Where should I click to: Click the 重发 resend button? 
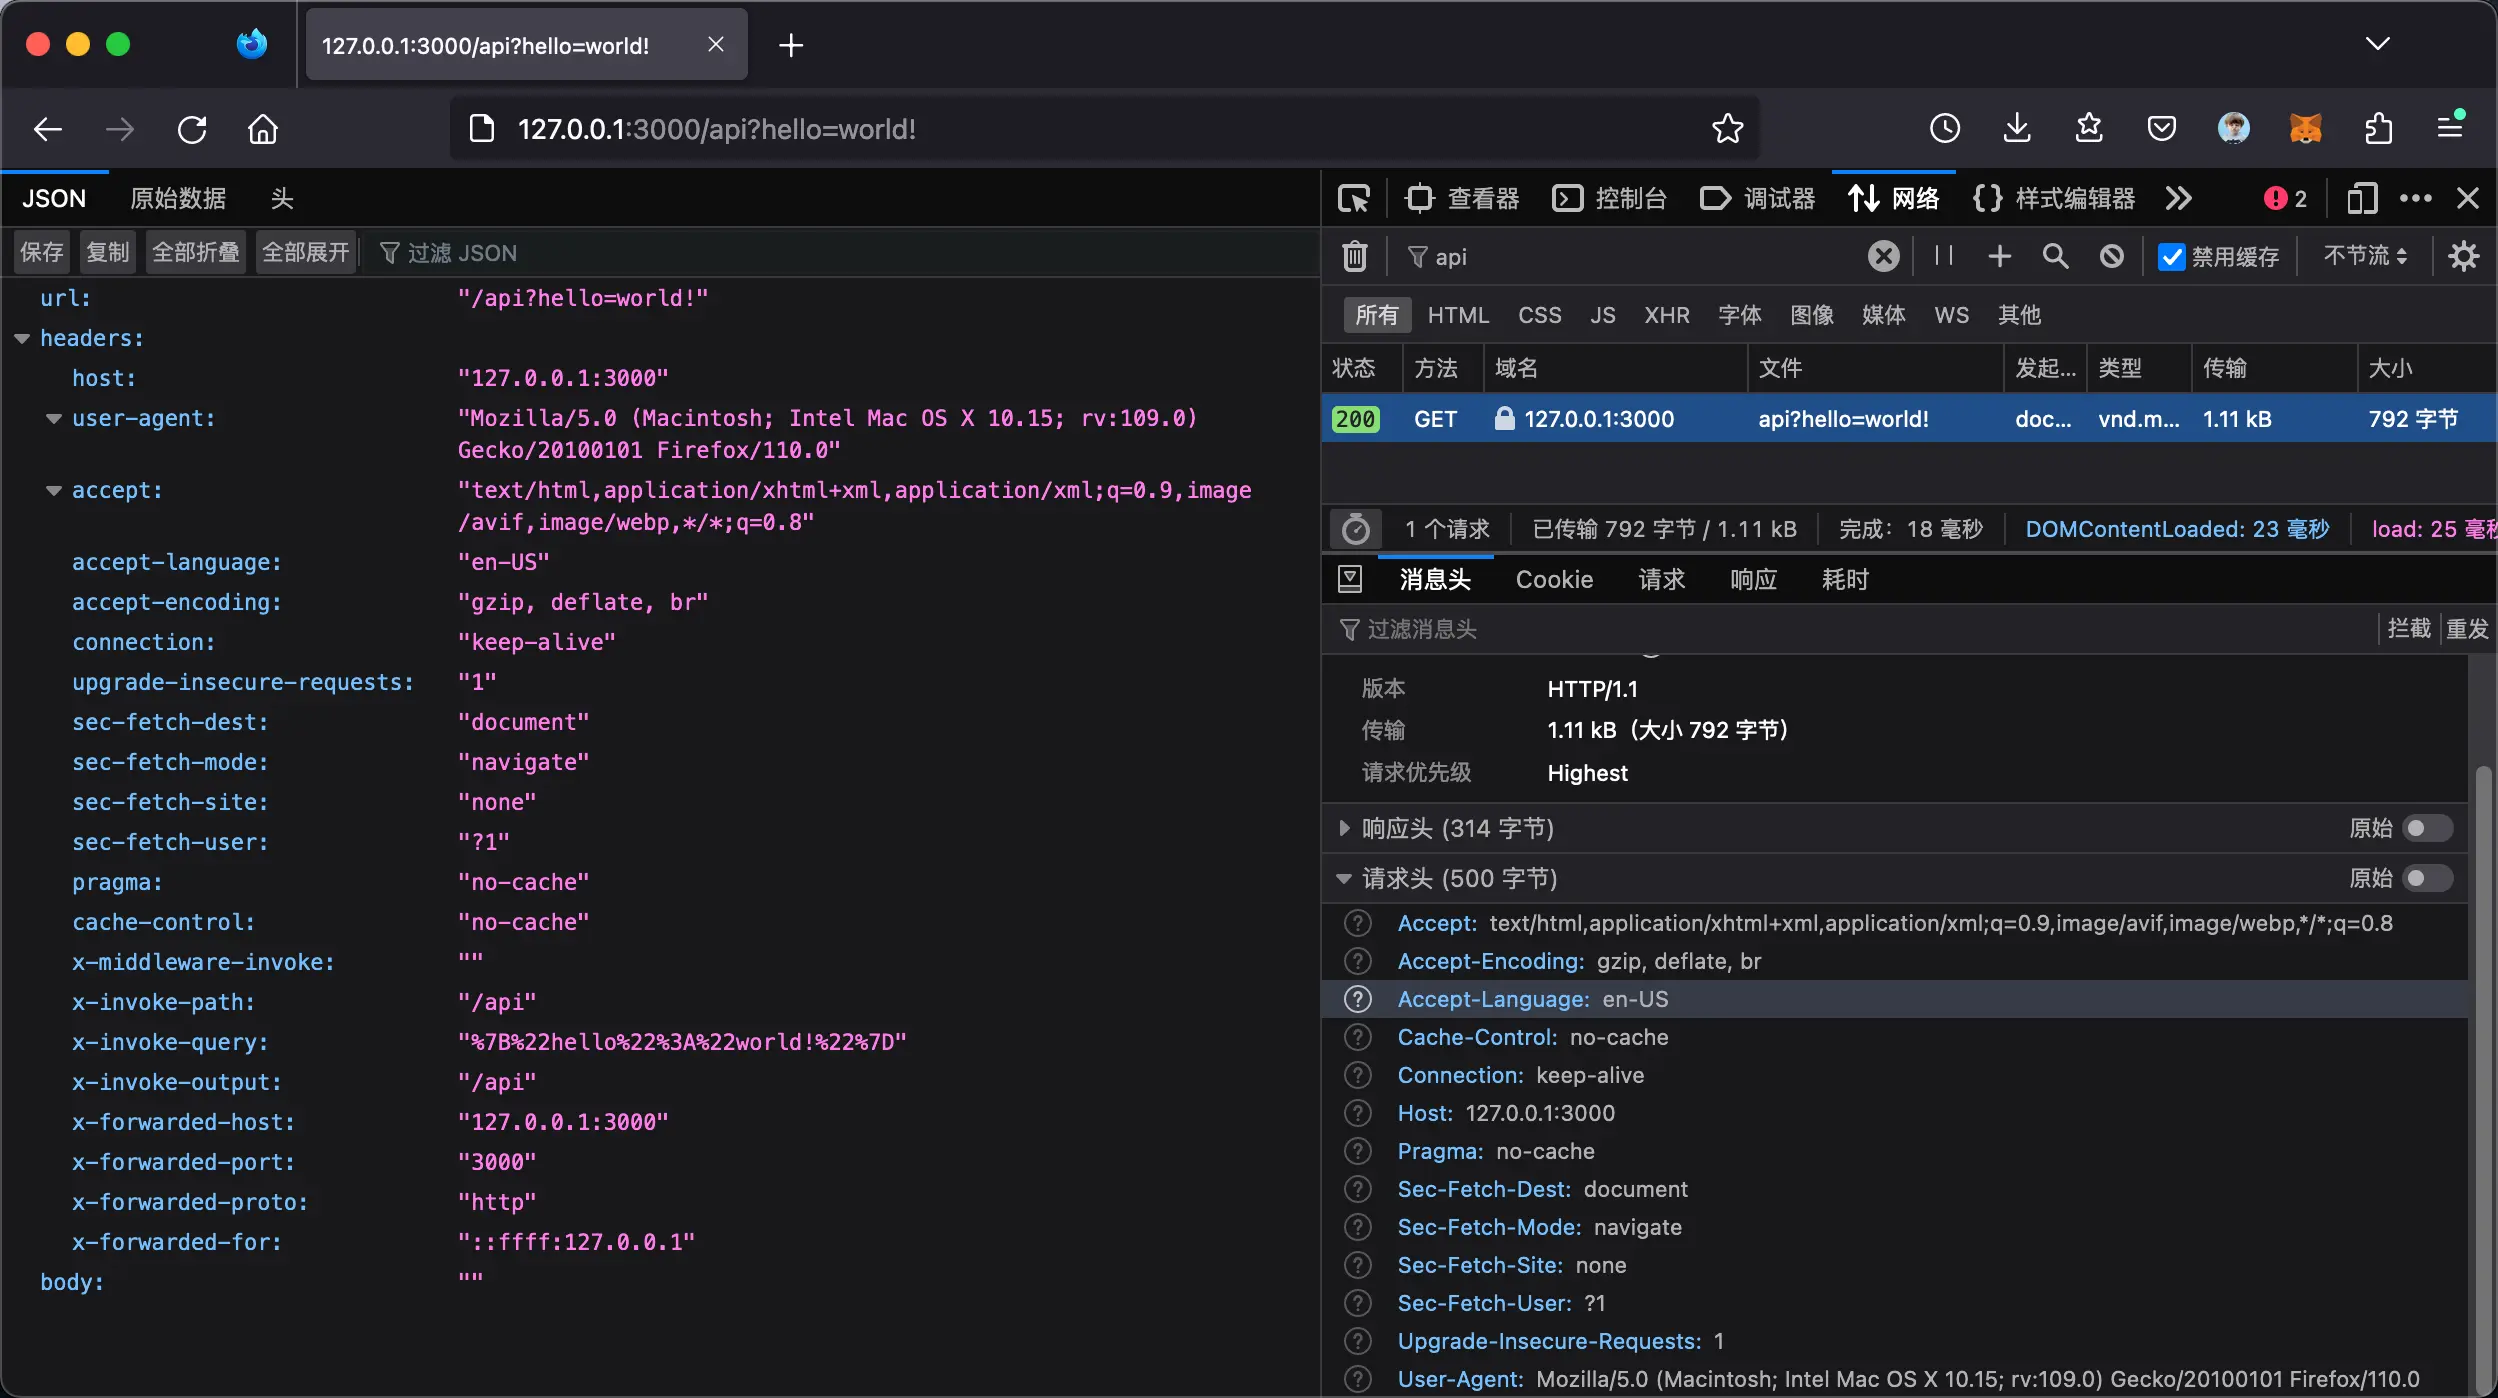2467,629
